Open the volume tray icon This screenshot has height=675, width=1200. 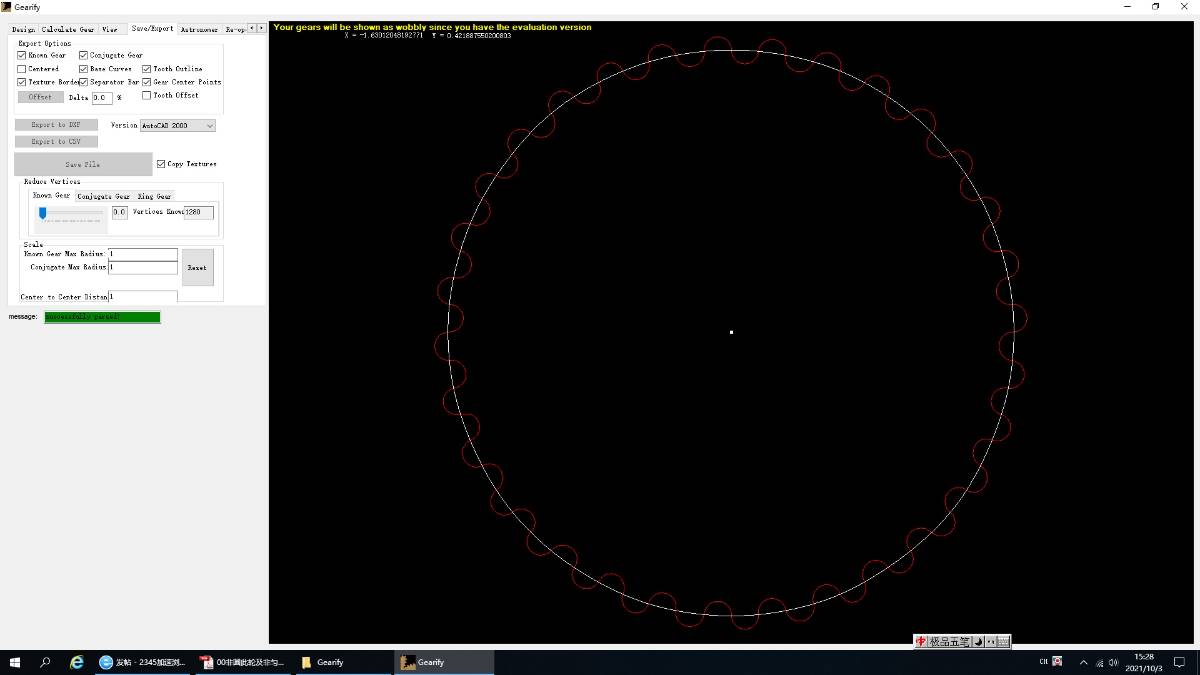pos(1114,662)
